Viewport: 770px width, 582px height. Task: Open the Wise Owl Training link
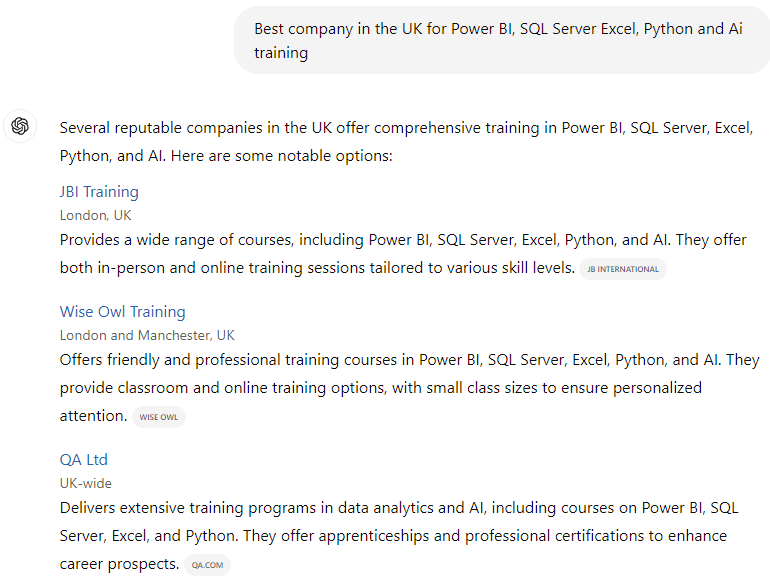[123, 311]
